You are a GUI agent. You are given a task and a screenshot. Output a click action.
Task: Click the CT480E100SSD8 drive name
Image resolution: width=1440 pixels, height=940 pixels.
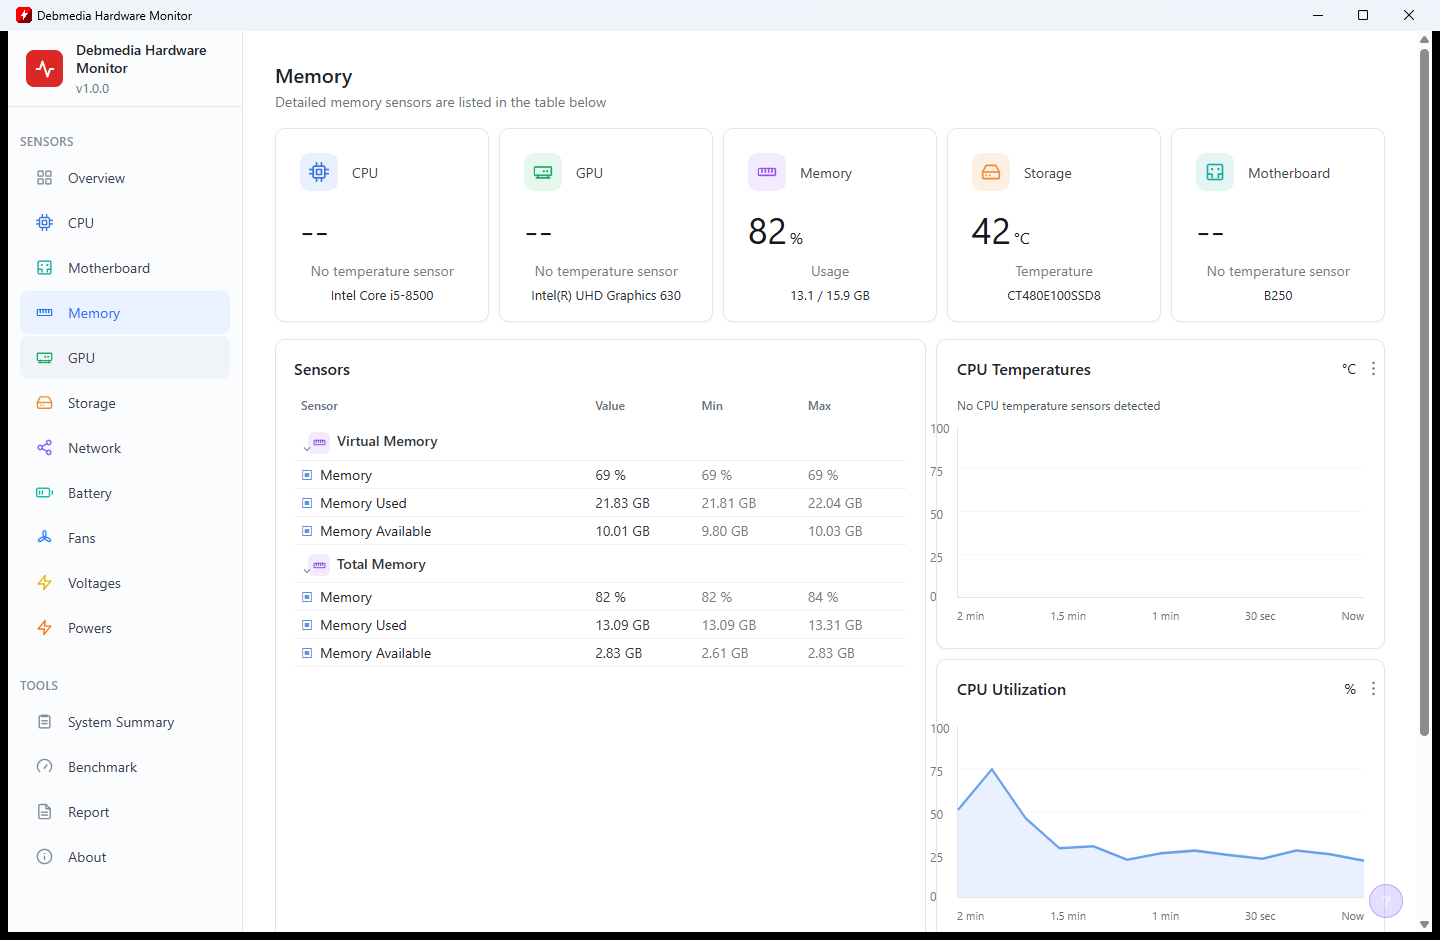[1054, 296]
